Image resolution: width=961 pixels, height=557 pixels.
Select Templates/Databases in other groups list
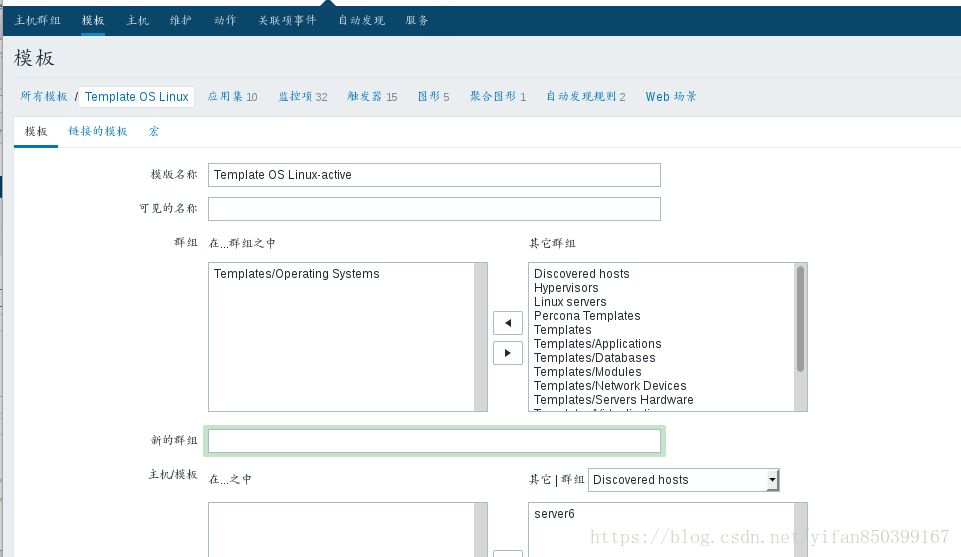click(594, 358)
